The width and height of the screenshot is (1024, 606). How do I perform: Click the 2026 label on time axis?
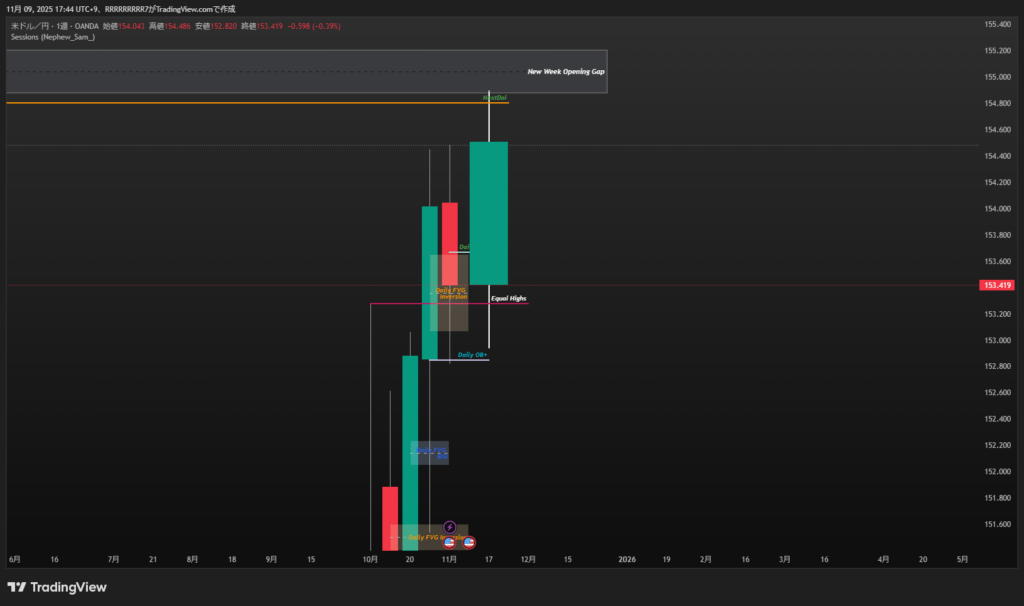click(627, 560)
